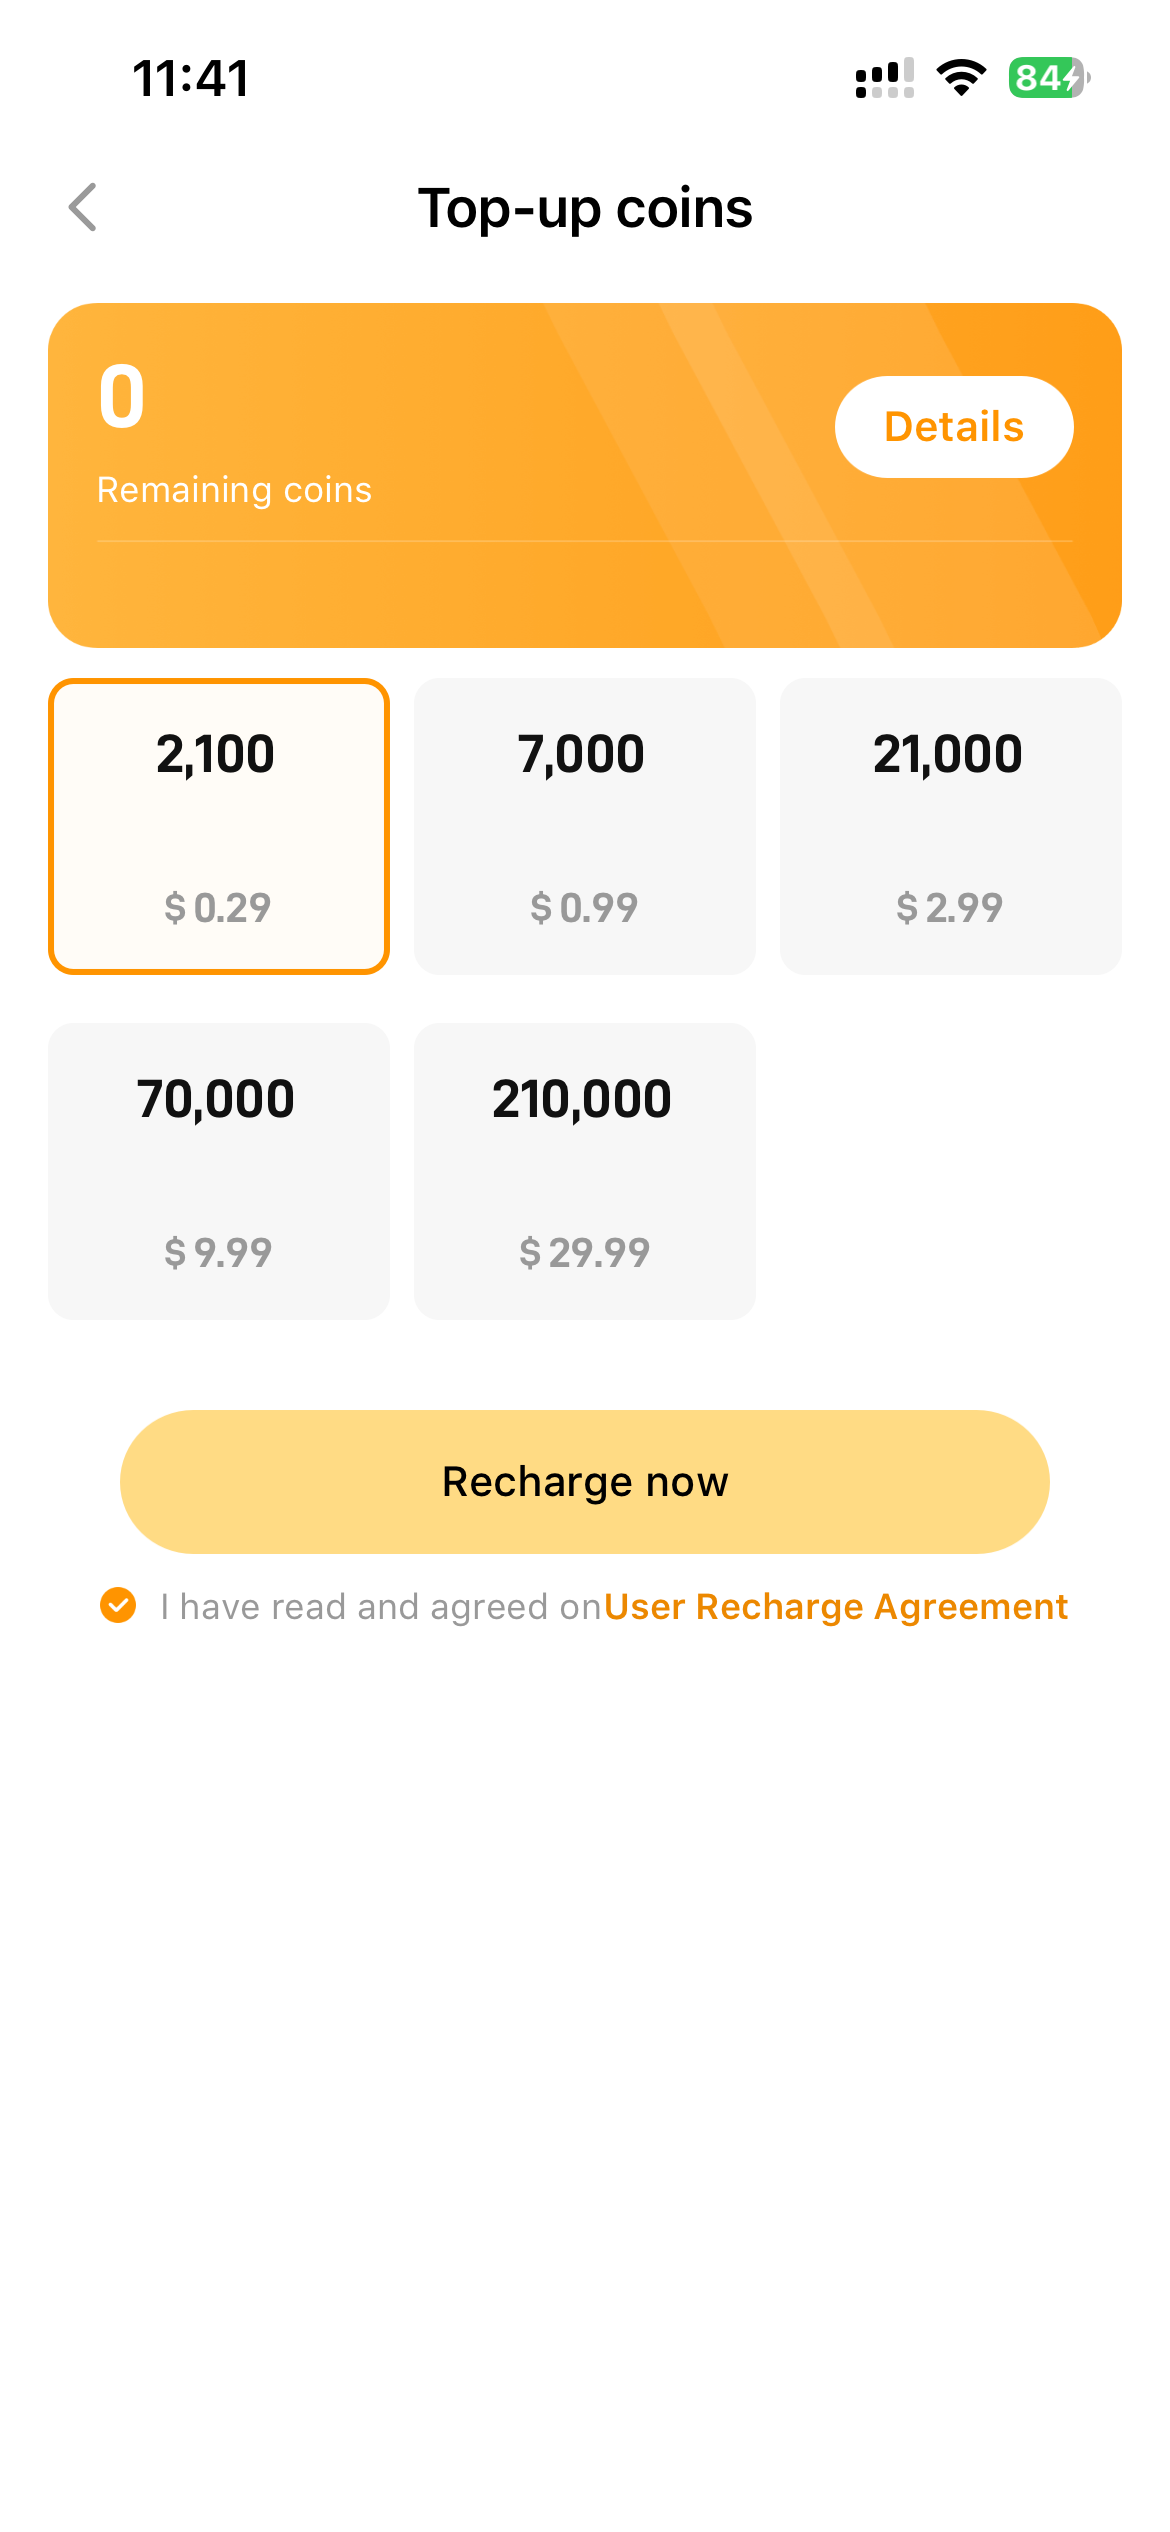Tap the Remaining coins balance
This screenshot has height=2532, width=1170.
[x=122, y=398]
